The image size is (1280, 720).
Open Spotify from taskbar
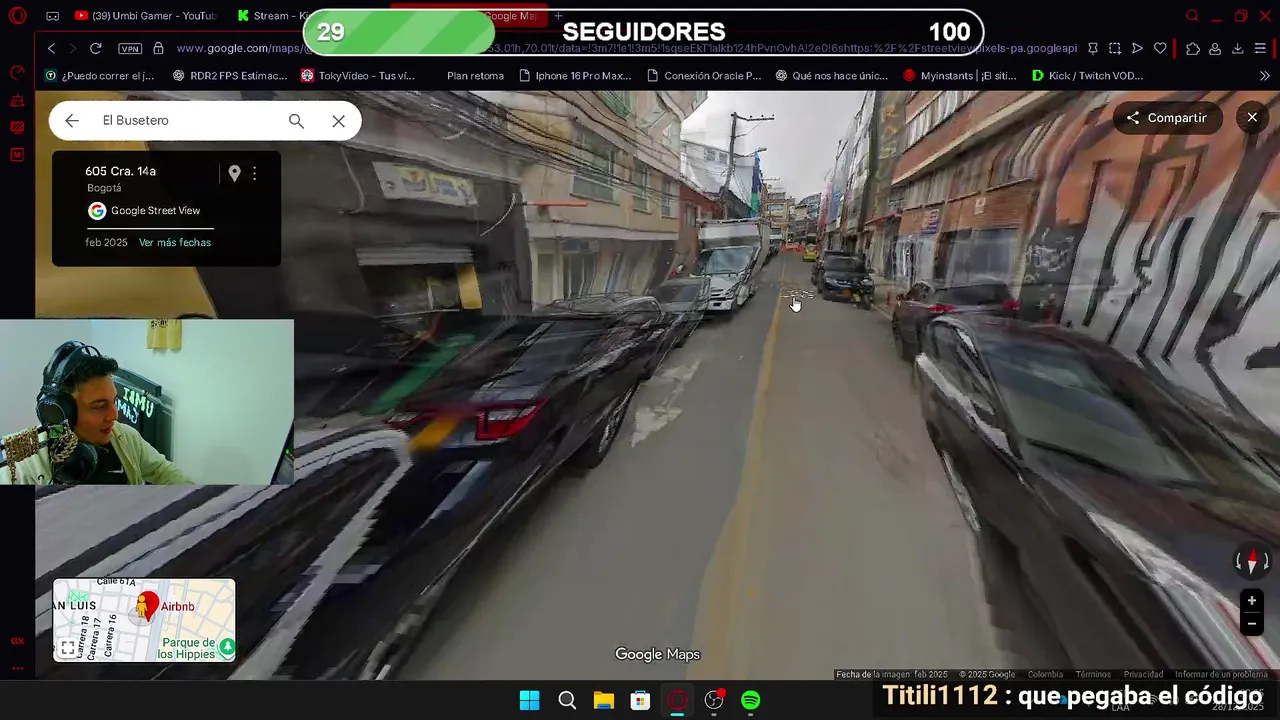click(751, 700)
